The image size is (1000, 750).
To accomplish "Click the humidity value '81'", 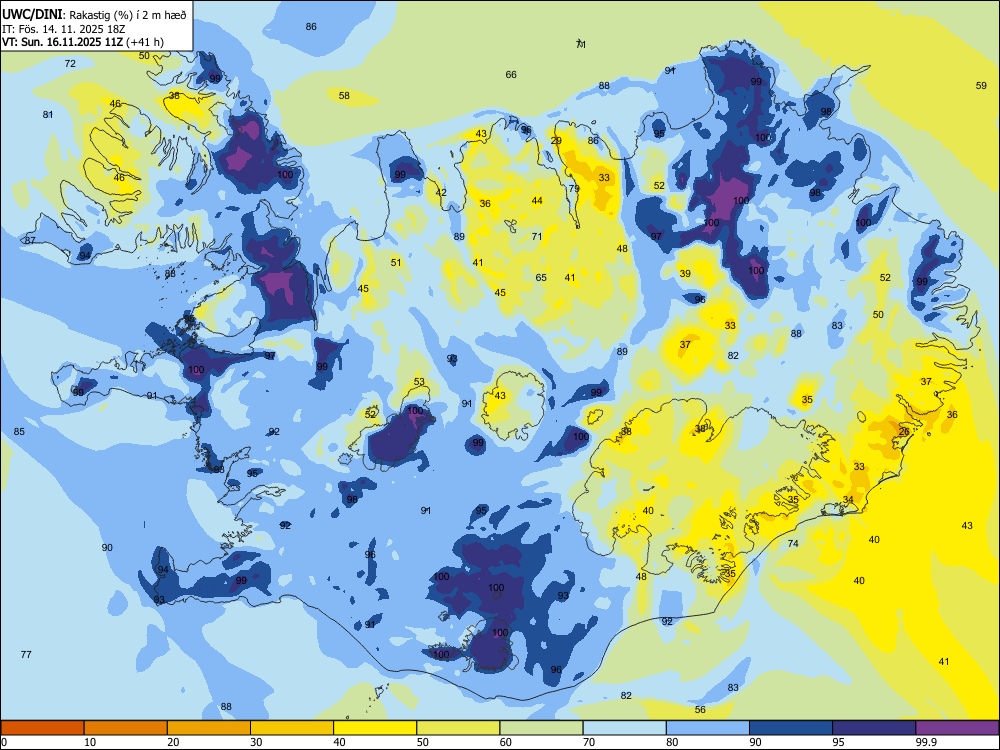I will (48, 114).
